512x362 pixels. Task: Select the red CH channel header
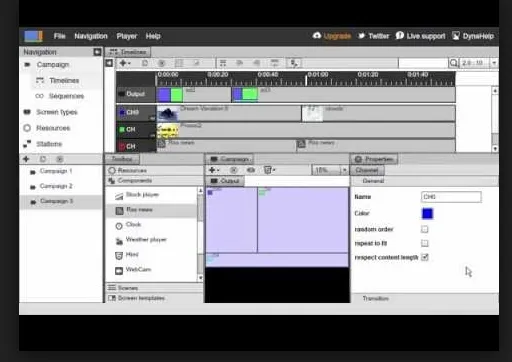[136, 146]
